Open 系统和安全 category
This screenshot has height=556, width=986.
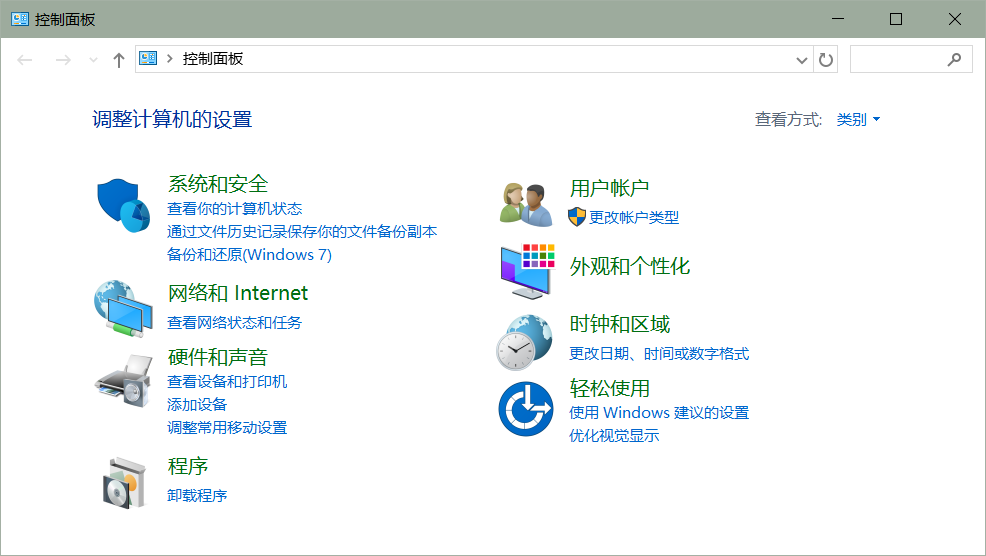pyautogui.click(x=218, y=184)
